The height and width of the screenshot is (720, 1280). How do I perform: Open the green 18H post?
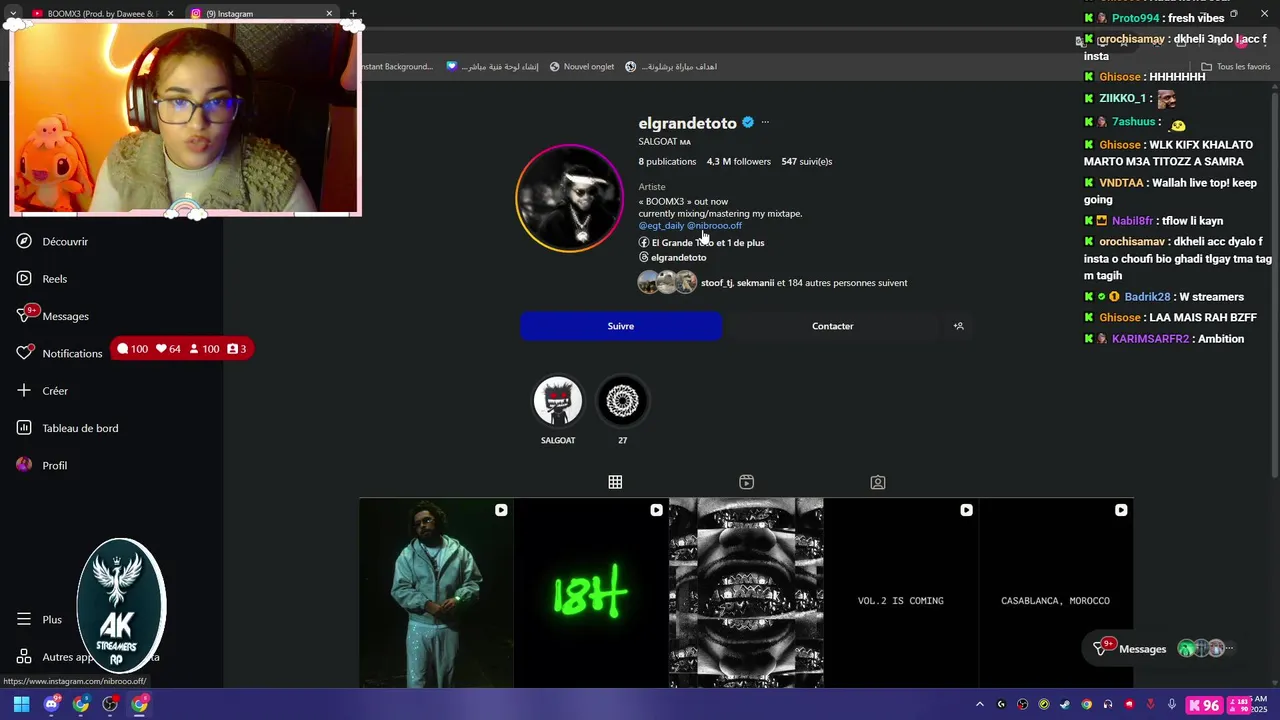coord(591,594)
